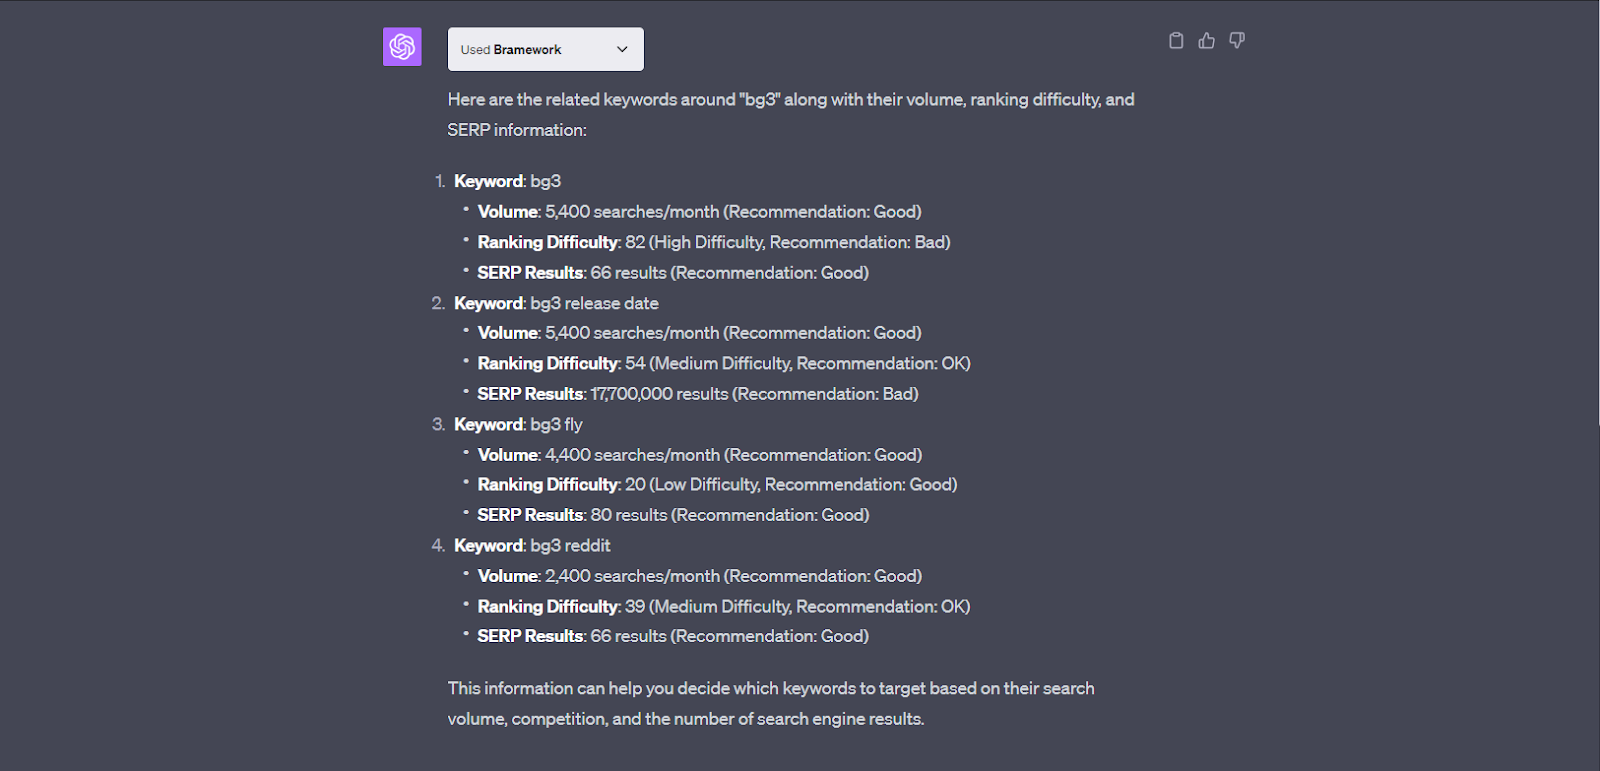Click the Ranking Difficulty 39 line

click(x=724, y=606)
